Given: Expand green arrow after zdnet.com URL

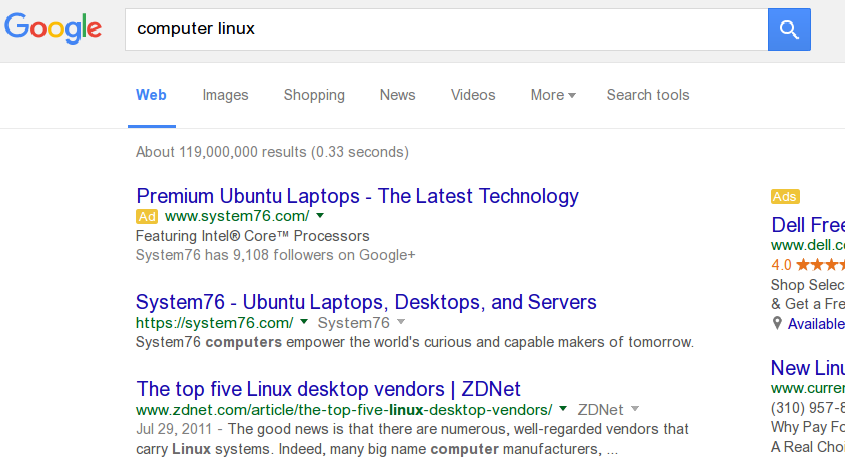Looking at the screenshot, I should pyautogui.click(x=563, y=409).
